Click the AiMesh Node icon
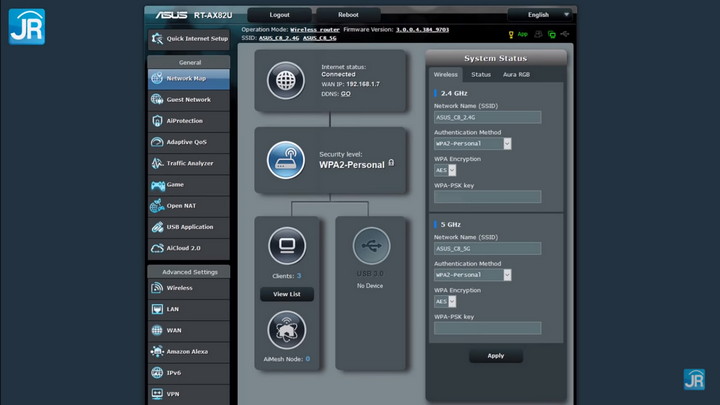This screenshot has width=720, height=405. [287, 330]
